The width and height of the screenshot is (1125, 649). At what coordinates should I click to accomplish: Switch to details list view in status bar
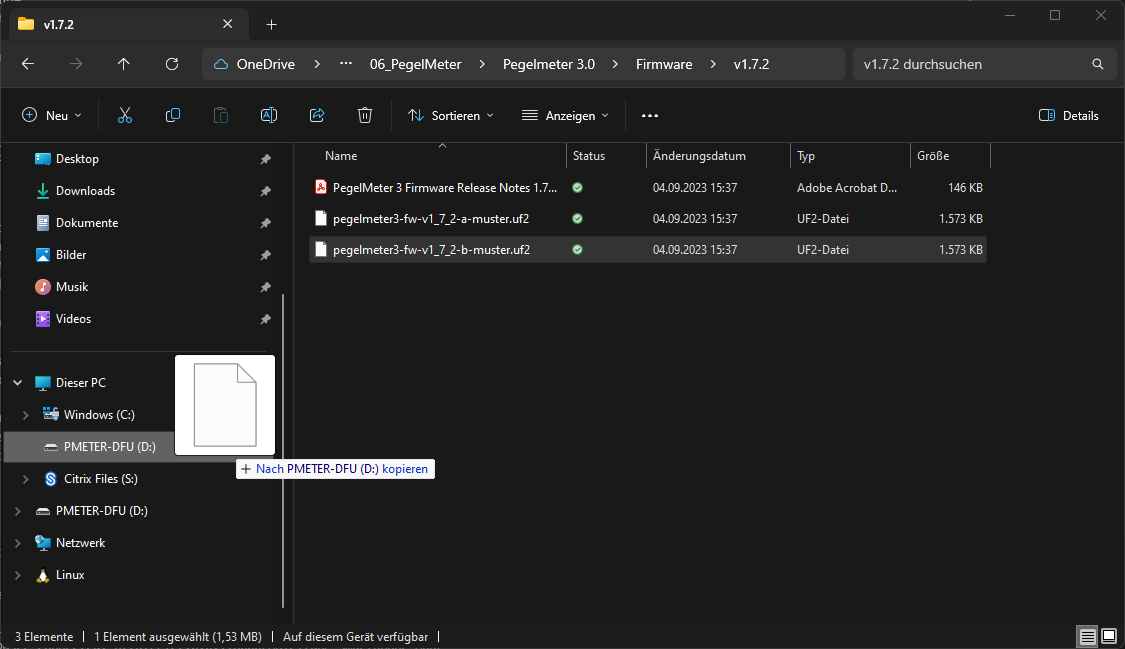coord(1087,636)
